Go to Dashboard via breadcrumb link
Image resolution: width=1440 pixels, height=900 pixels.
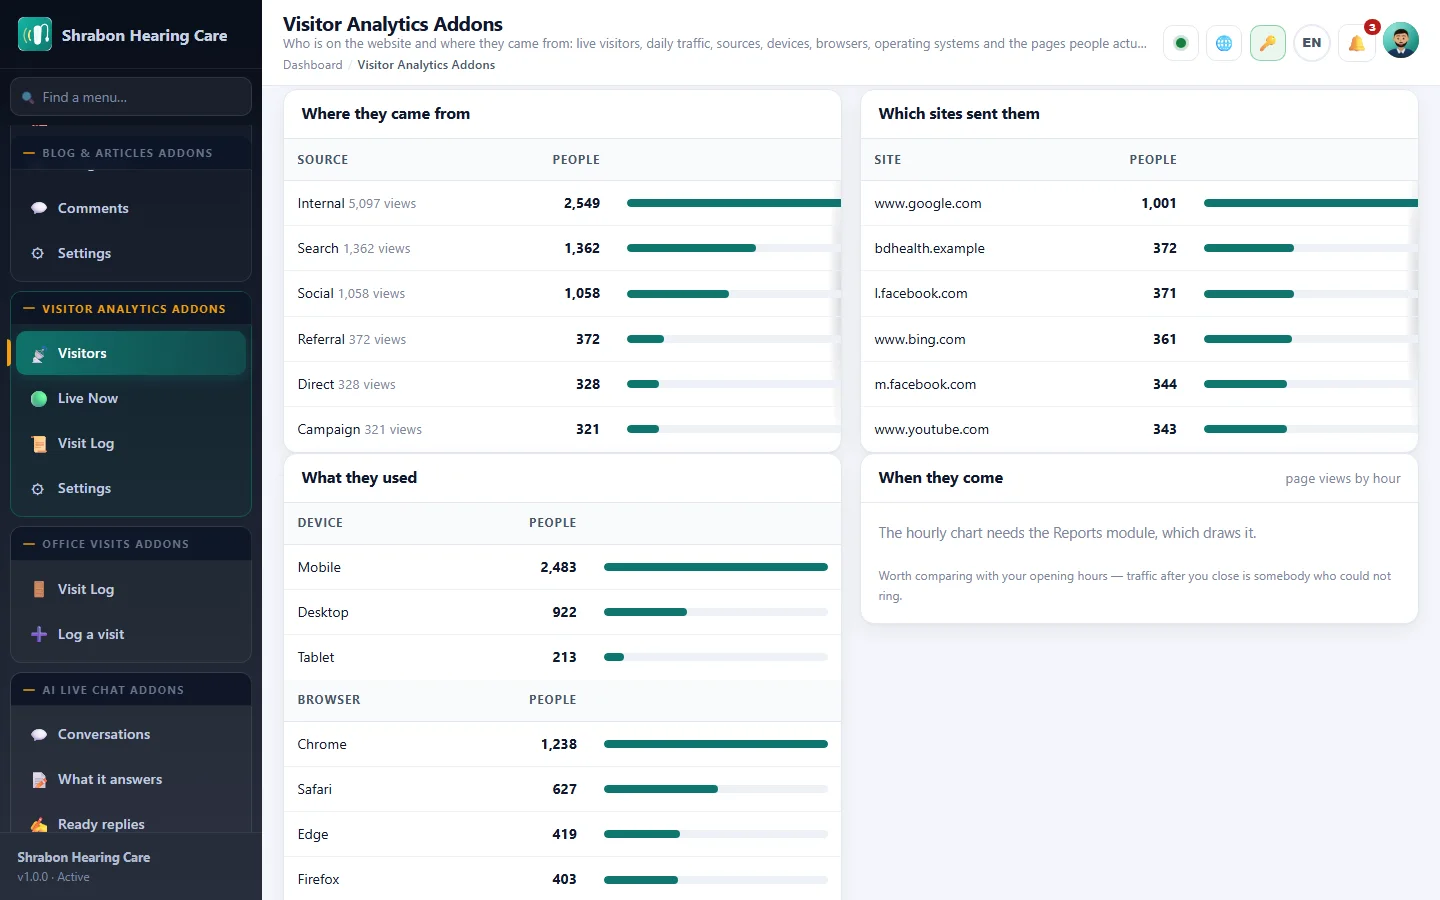312,65
